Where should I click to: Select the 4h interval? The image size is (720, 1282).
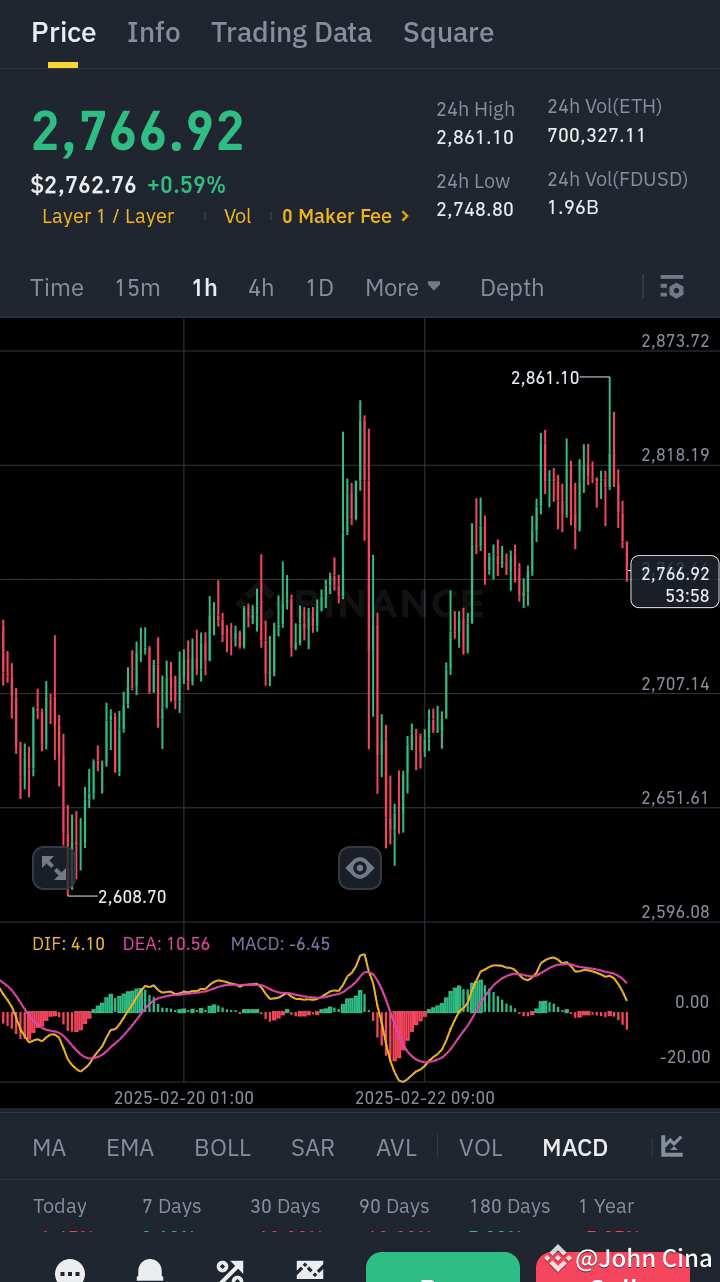(261, 288)
